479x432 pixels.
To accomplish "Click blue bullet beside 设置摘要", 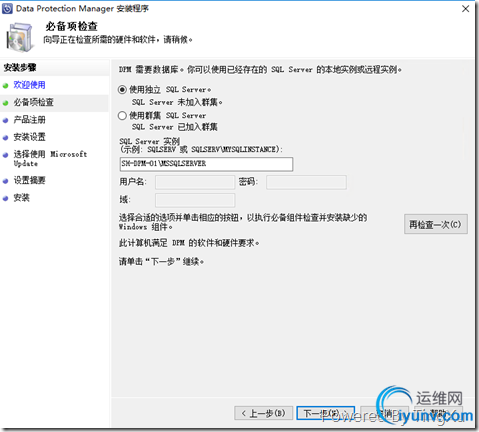I will (x=5, y=181).
